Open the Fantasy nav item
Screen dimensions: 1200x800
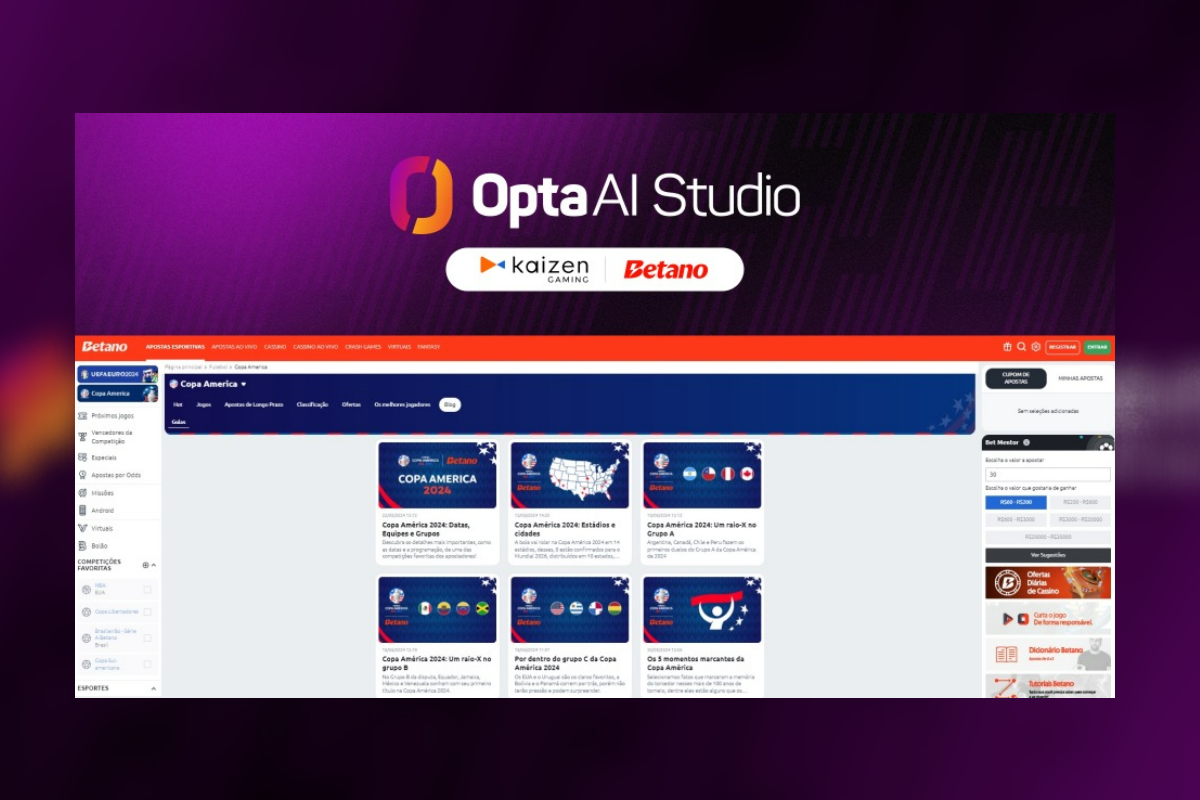pyautogui.click(x=429, y=347)
